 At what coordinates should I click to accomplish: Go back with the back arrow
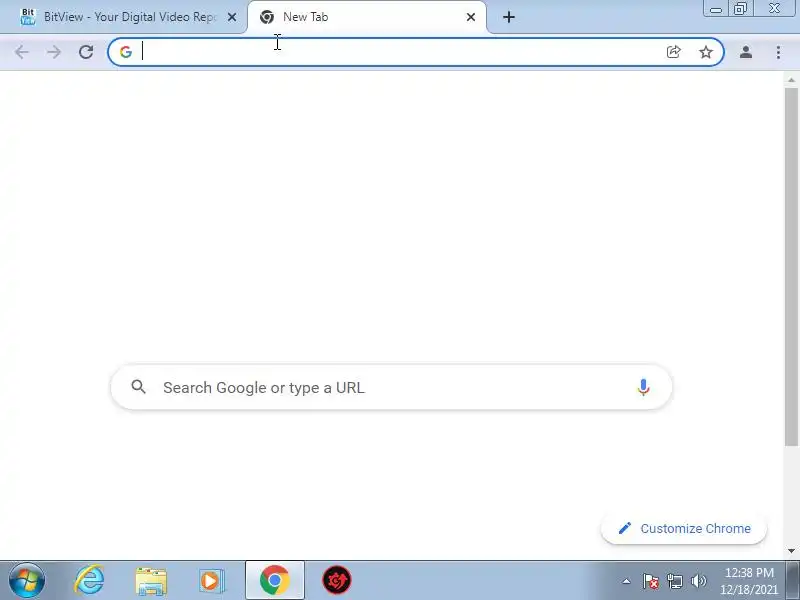tap(21, 52)
